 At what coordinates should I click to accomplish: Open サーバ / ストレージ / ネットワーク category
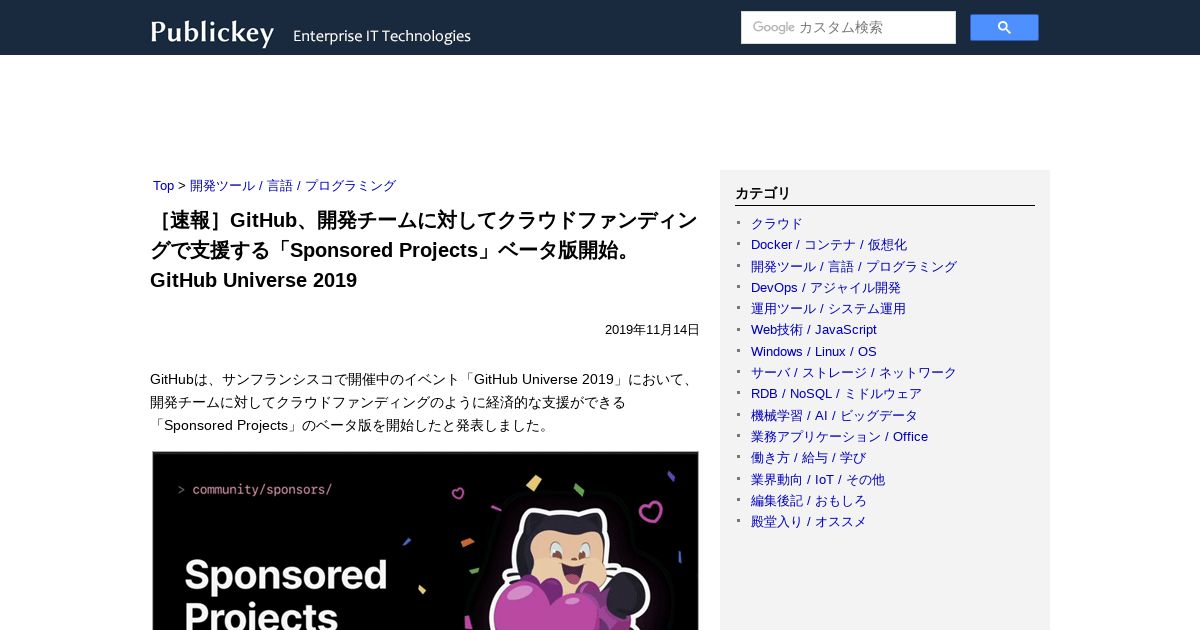854,373
